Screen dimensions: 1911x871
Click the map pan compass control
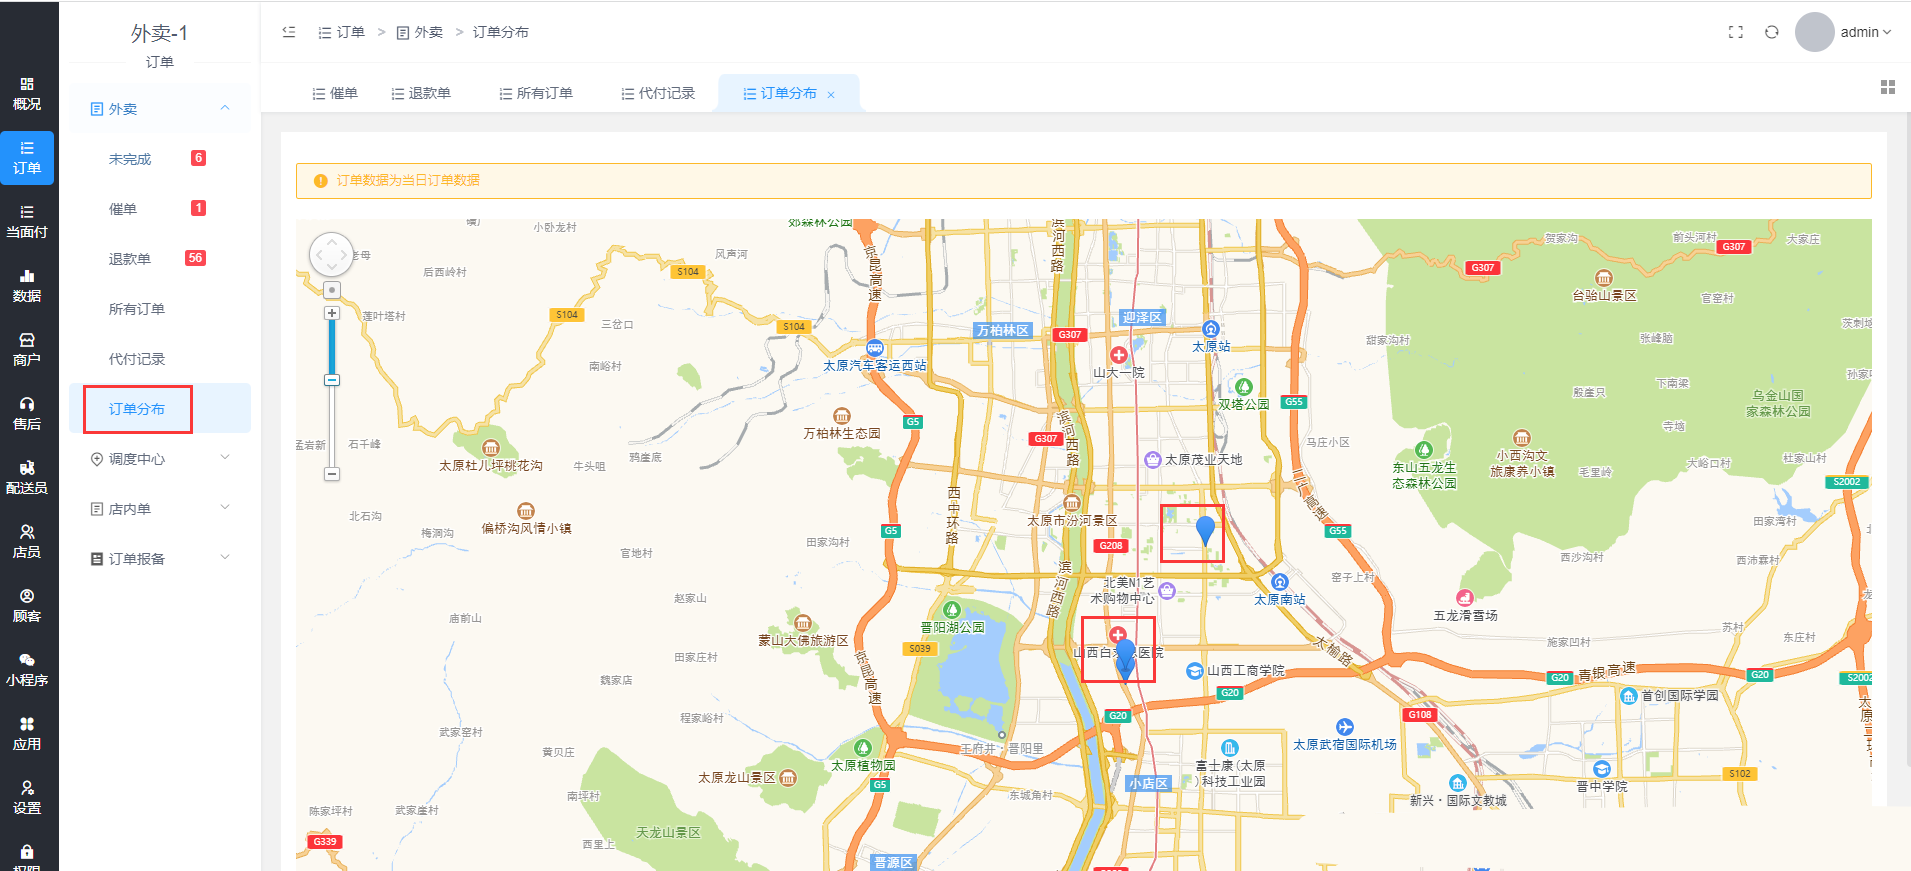332,255
